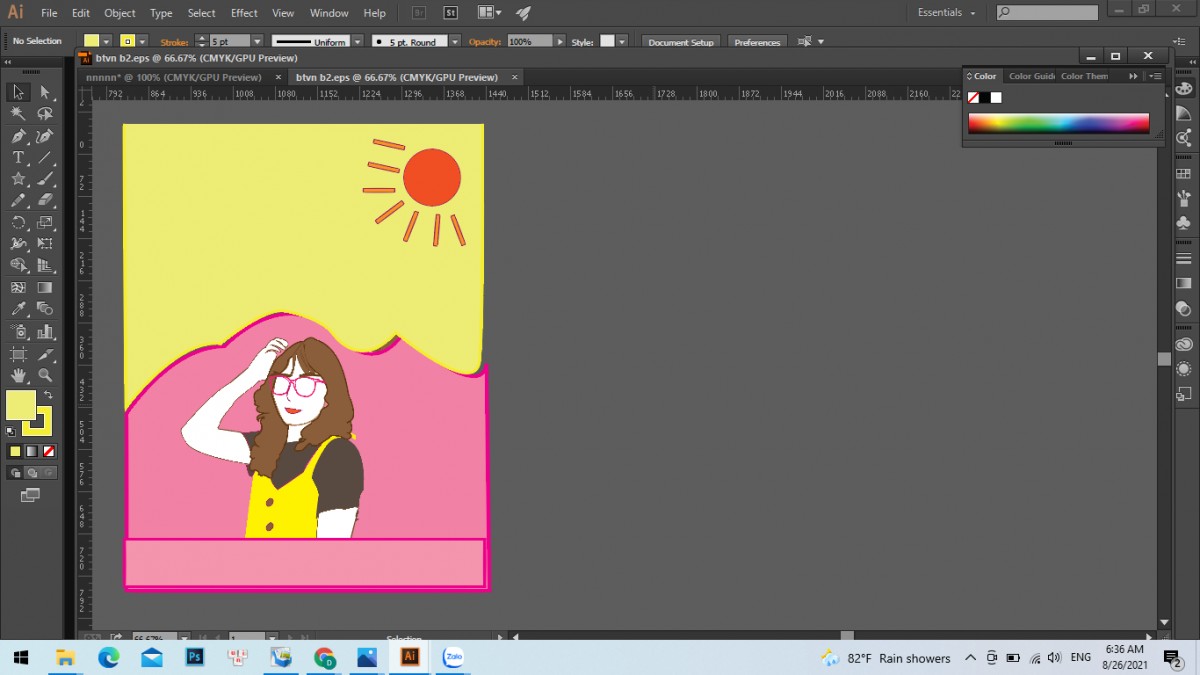The width and height of the screenshot is (1200, 675).
Task: Open the Swatches panel icon
Action: [x=1184, y=174]
